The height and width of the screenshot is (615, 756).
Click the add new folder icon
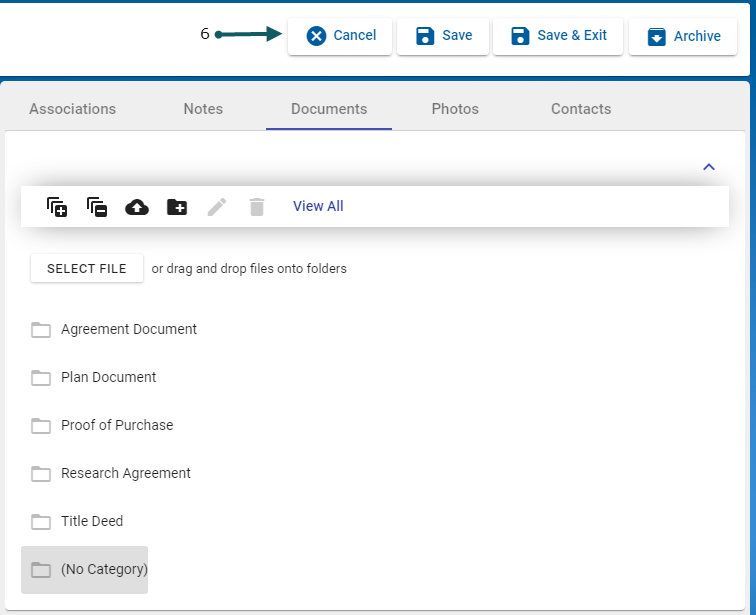click(x=177, y=207)
